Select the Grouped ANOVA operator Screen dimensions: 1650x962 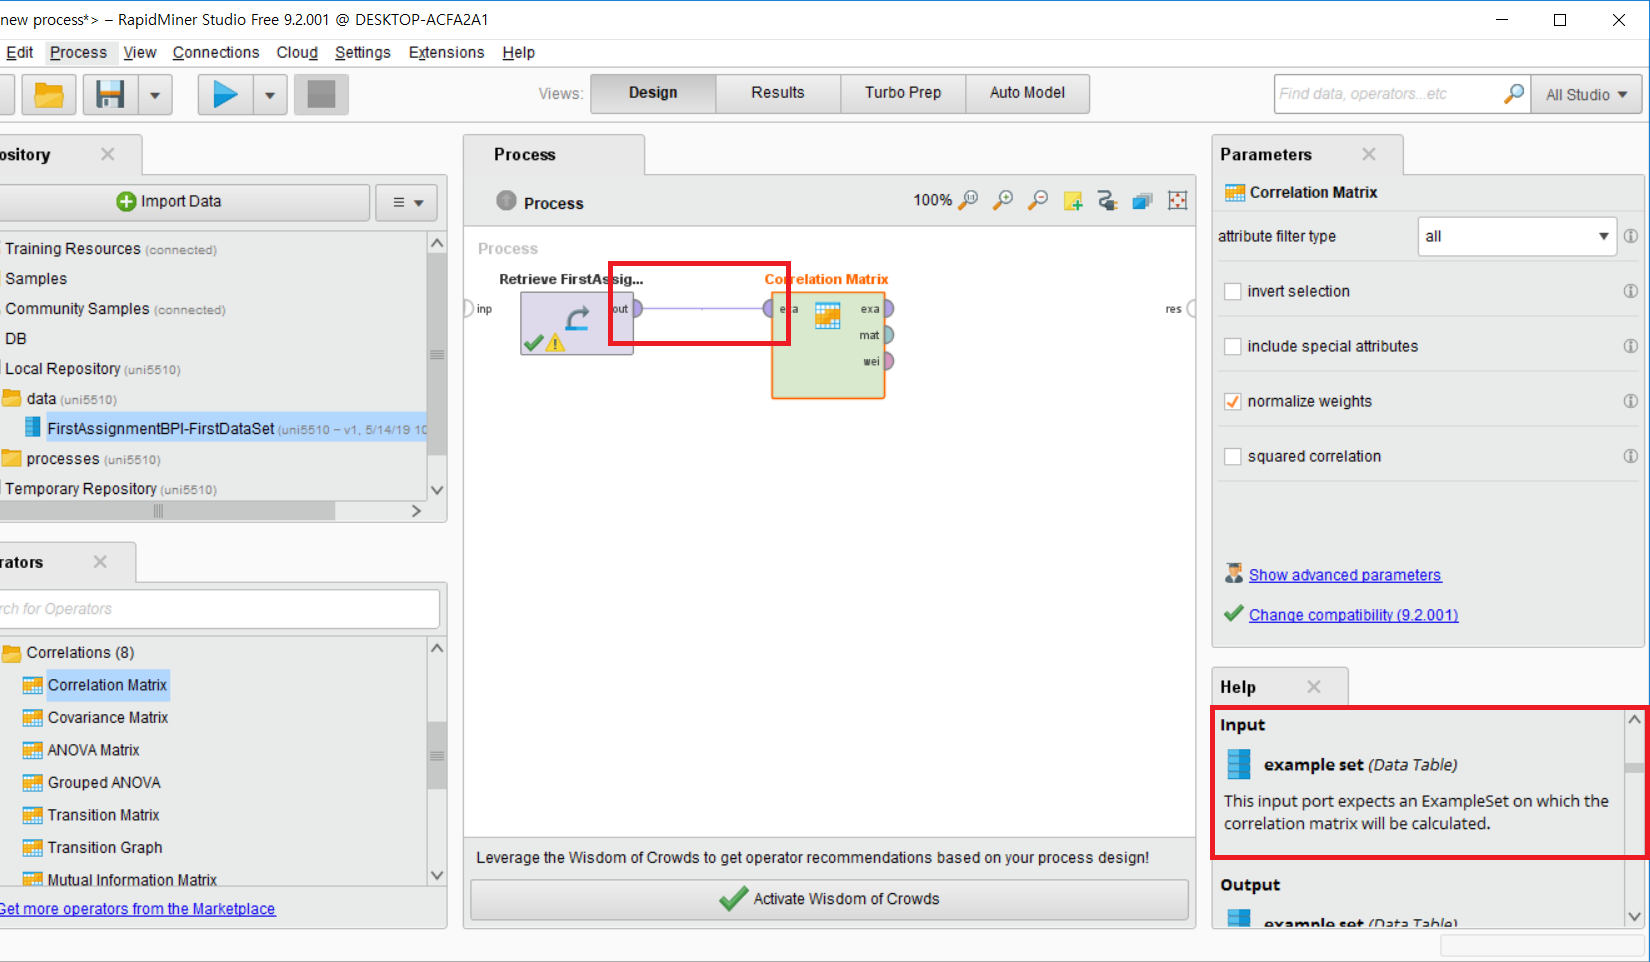104,783
